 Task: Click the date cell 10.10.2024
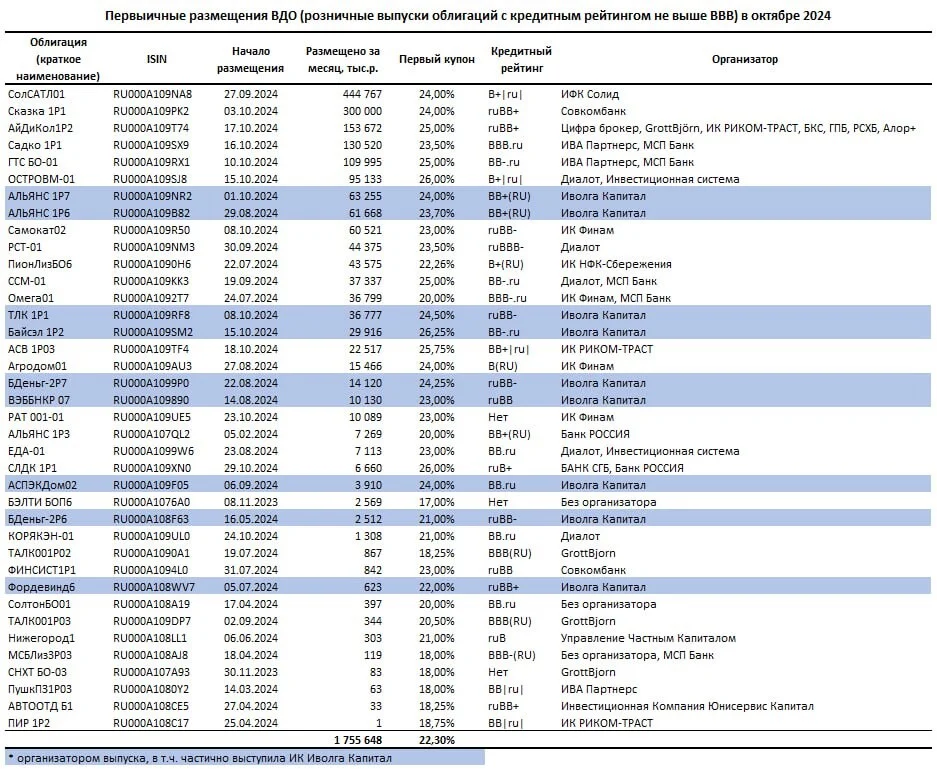pyautogui.click(x=251, y=162)
